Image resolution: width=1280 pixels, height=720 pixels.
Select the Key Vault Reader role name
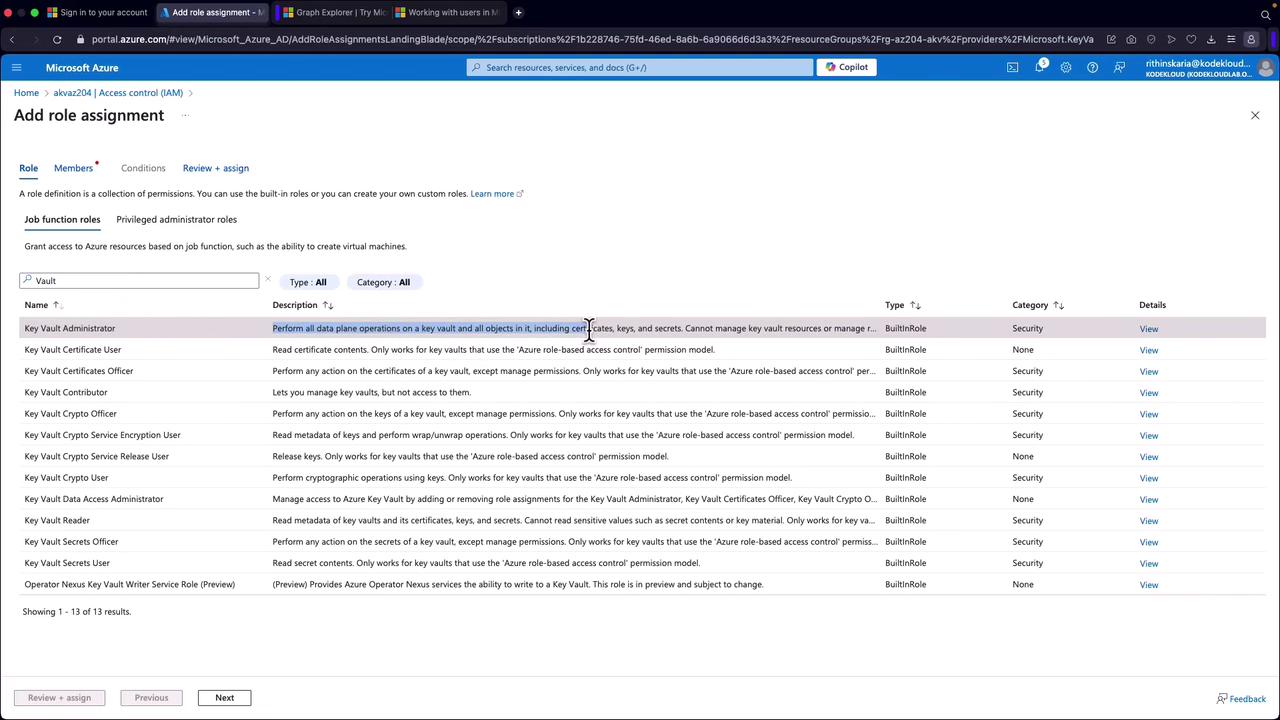pos(57,520)
